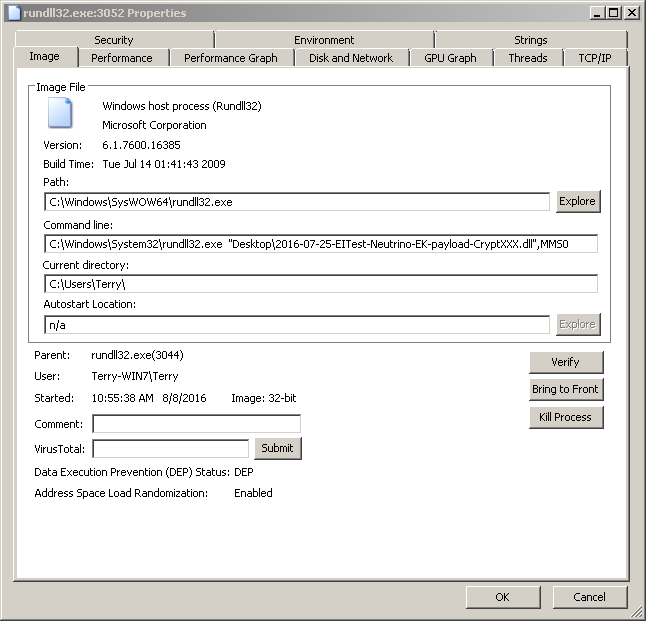Click the OK button
The image size is (646, 621).
503,597
